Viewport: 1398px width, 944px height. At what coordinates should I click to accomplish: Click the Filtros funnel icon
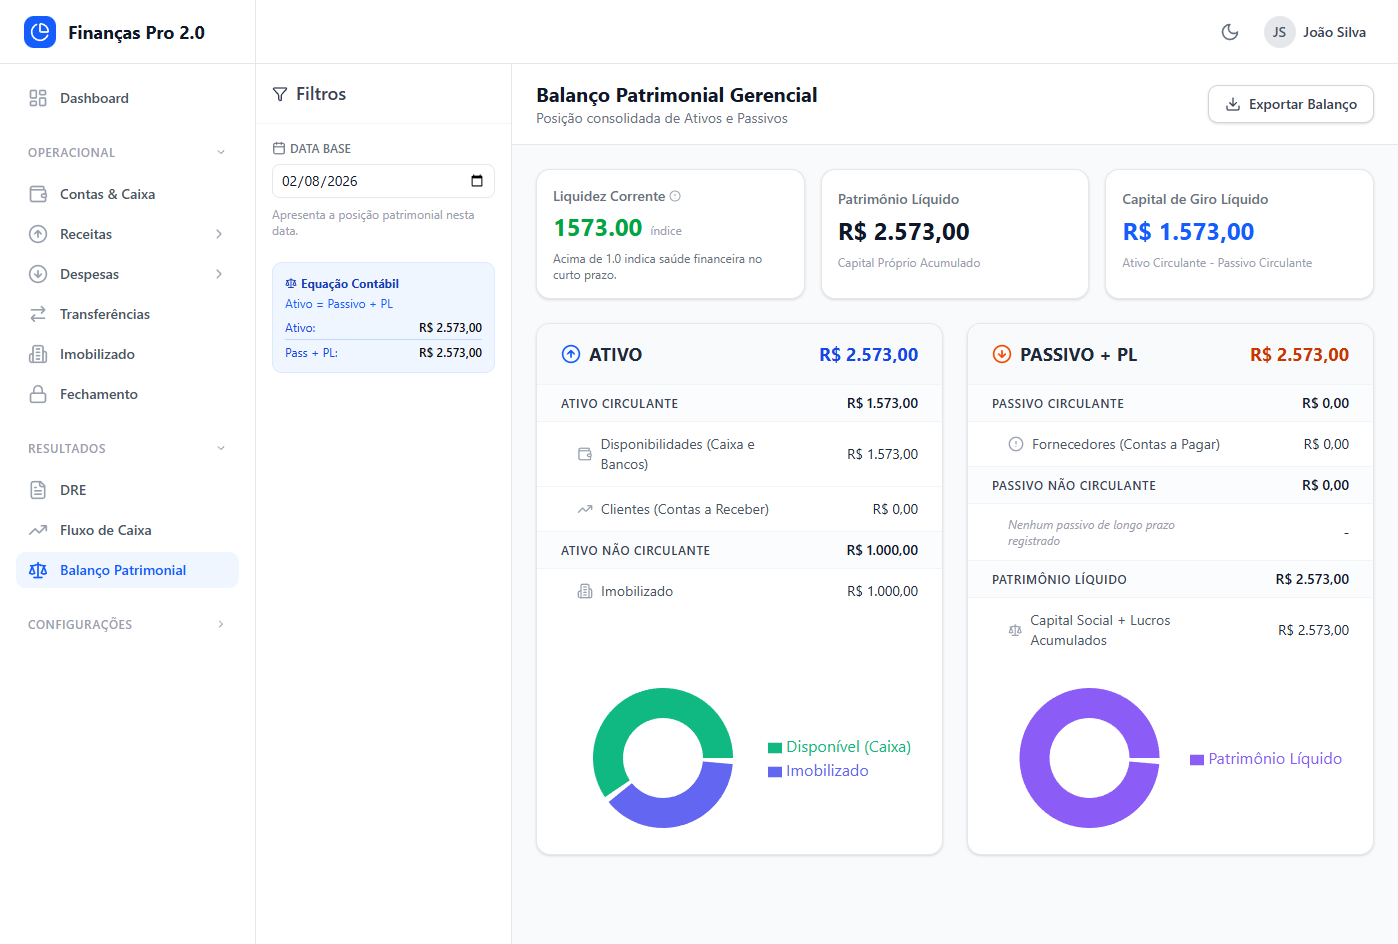(280, 94)
